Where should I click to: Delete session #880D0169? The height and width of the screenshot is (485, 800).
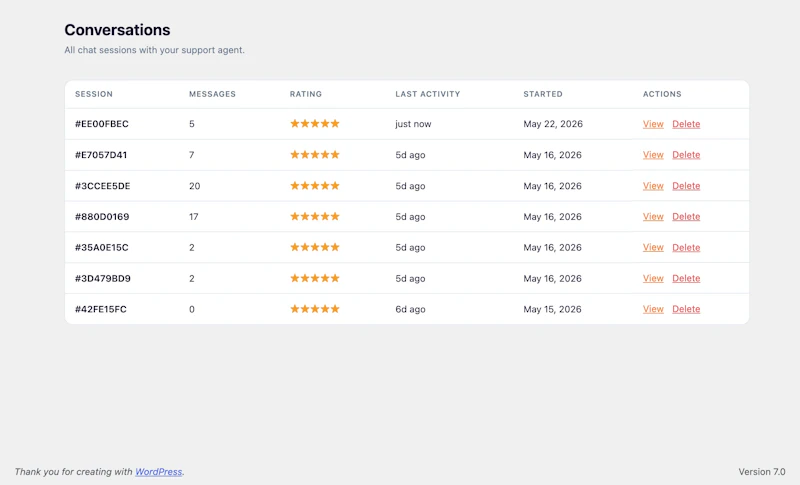pyautogui.click(x=686, y=217)
